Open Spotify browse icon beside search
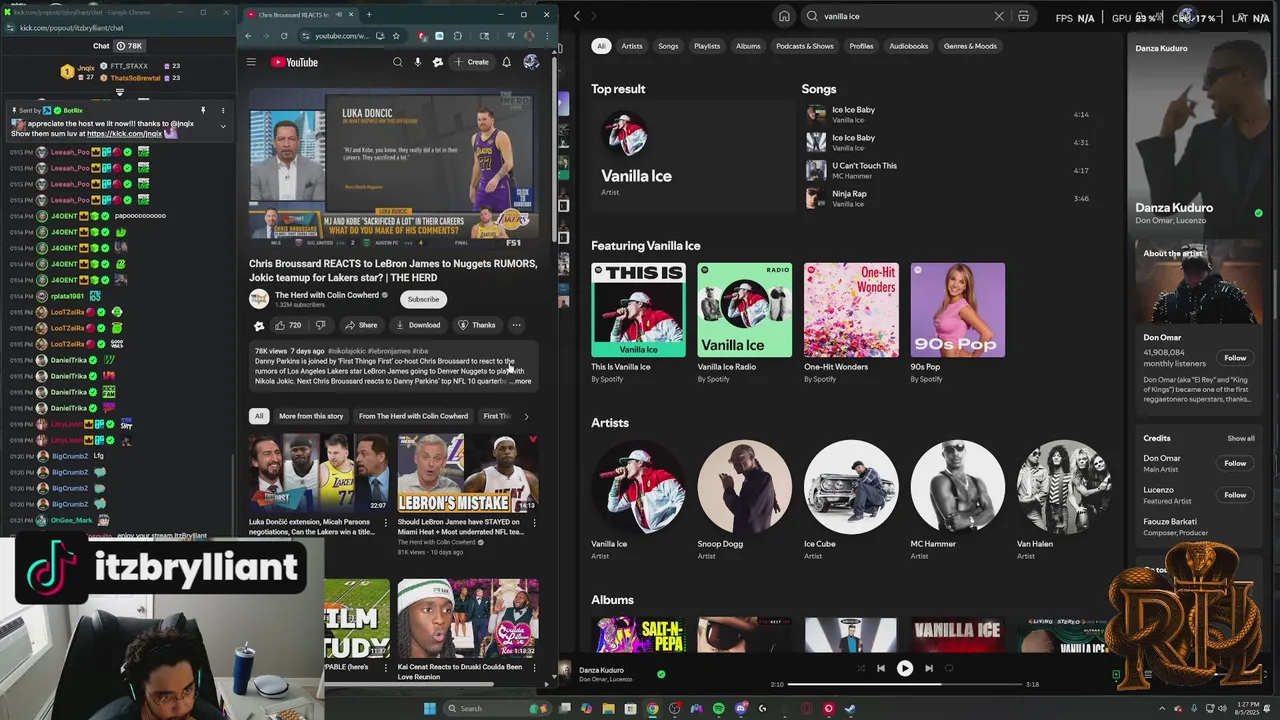 (1023, 16)
